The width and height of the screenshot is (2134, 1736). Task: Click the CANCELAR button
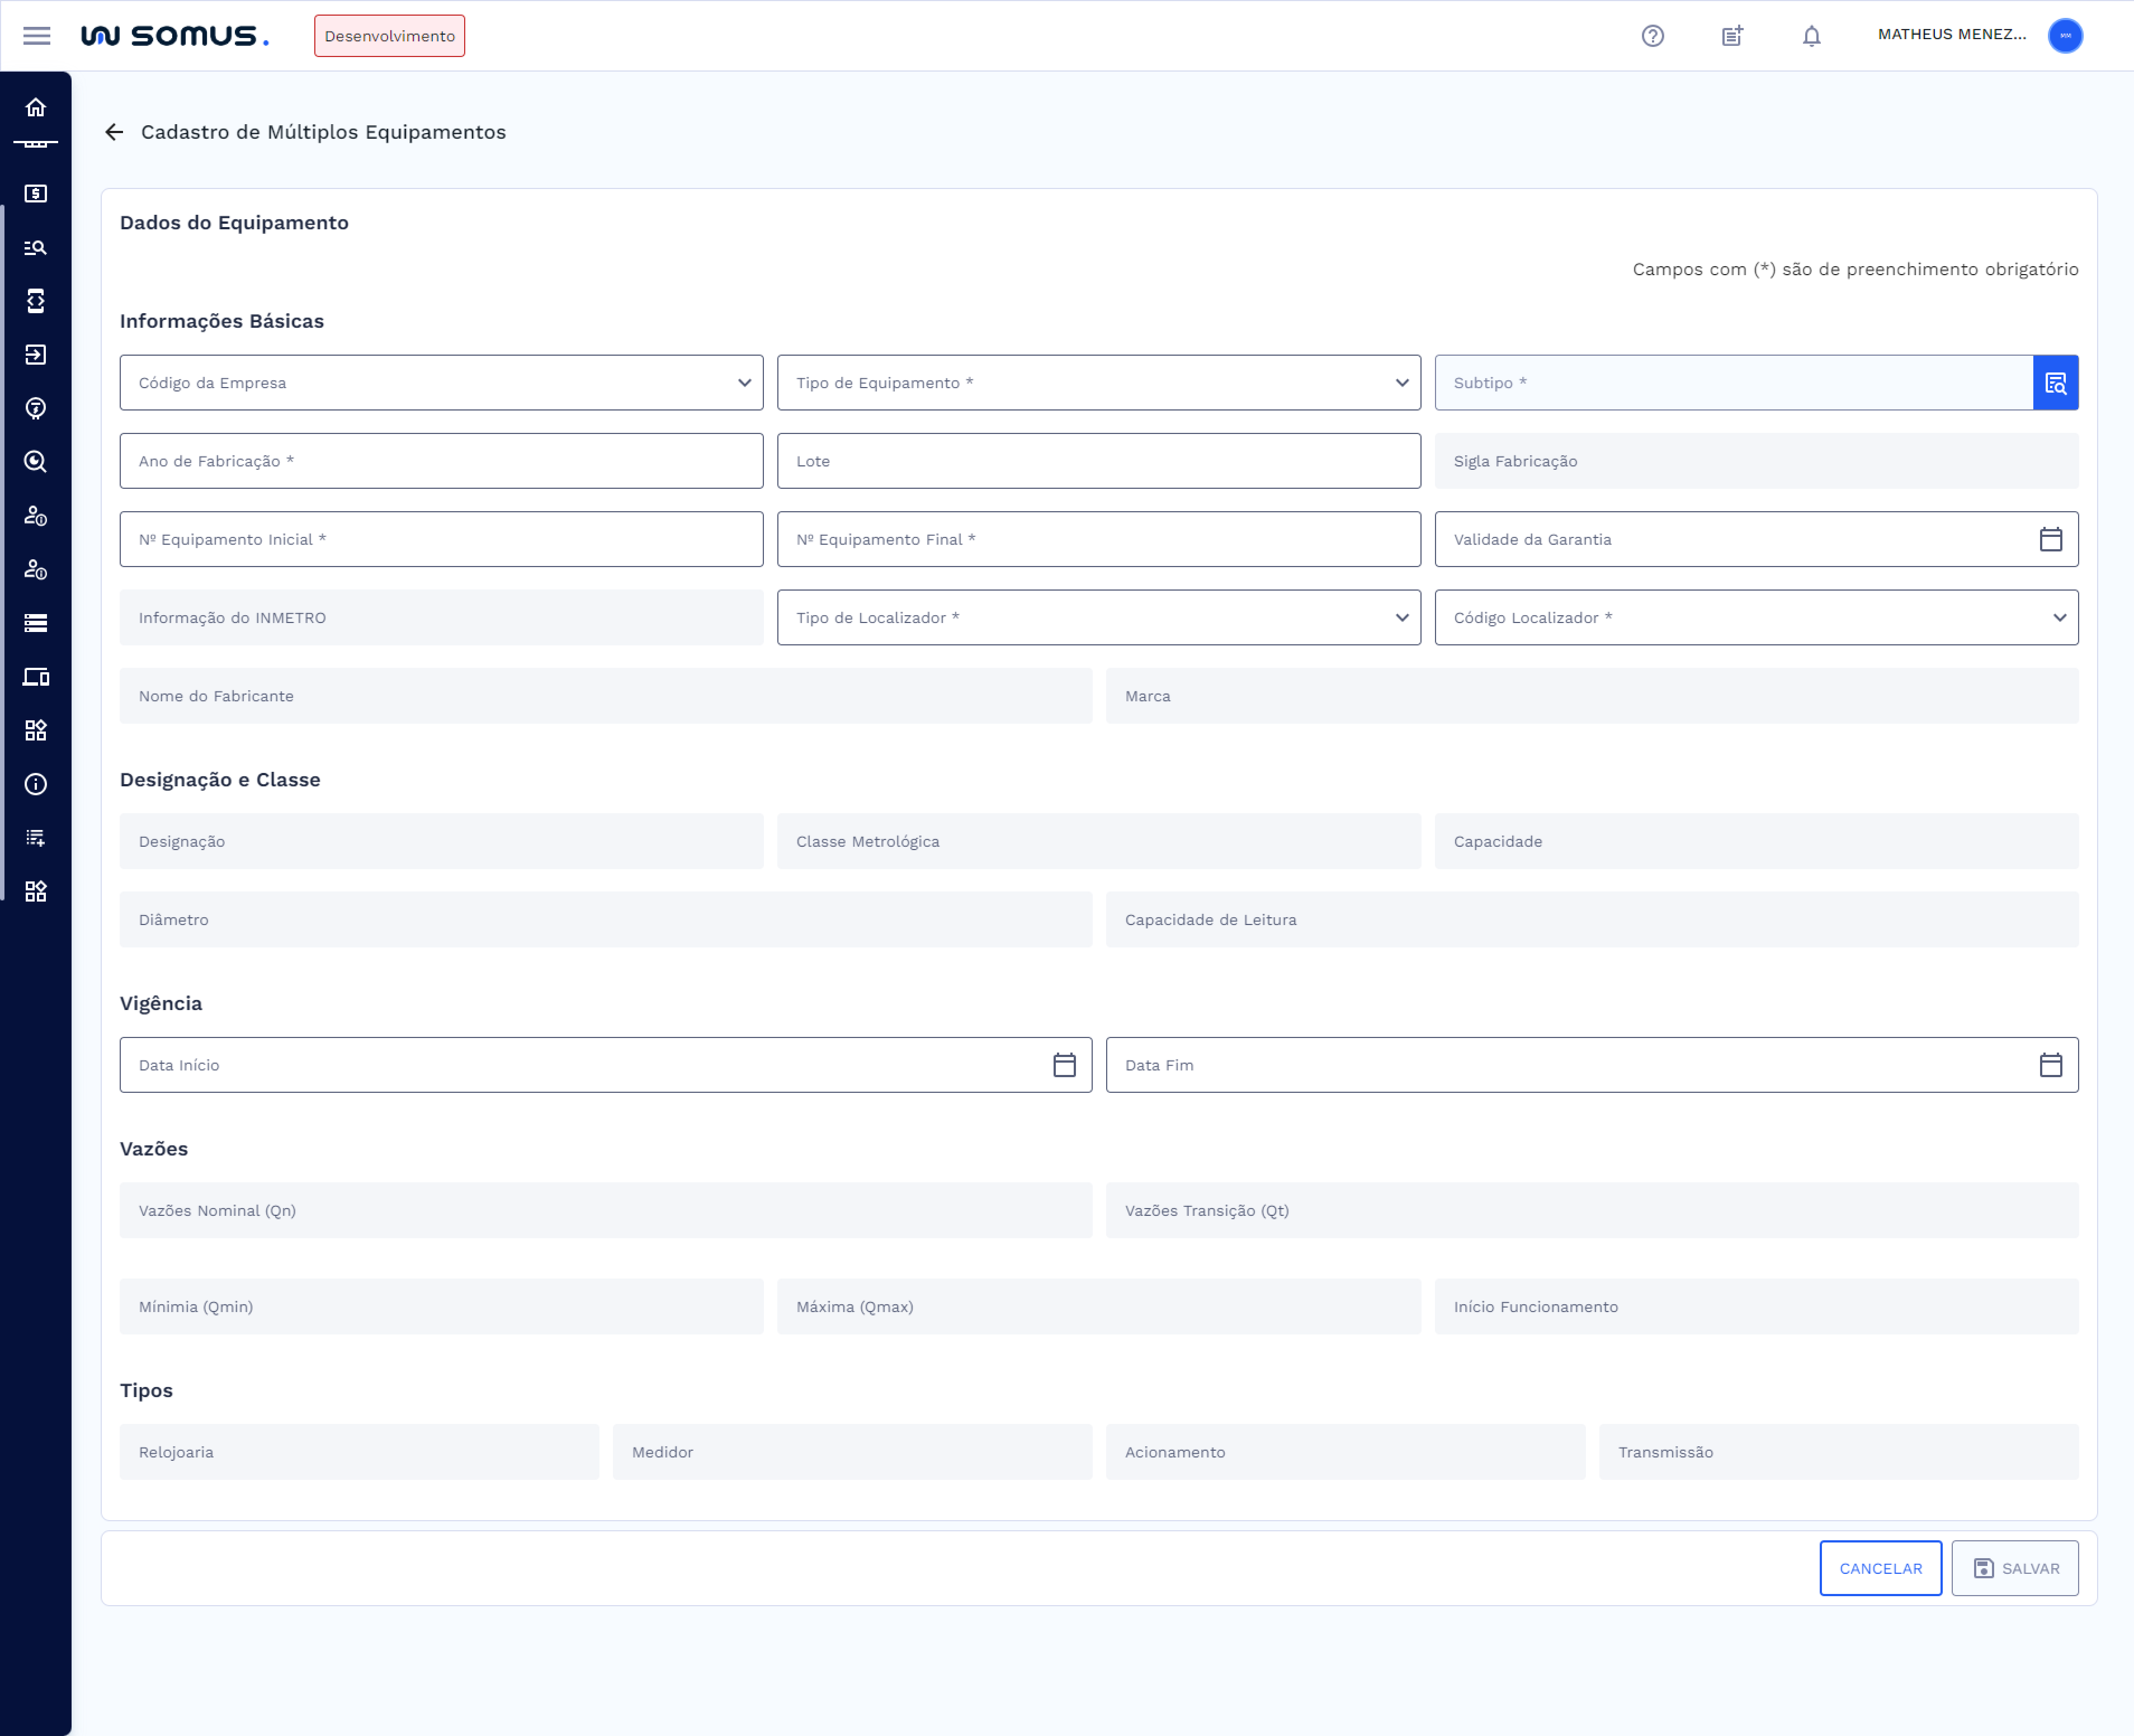point(1880,1568)
